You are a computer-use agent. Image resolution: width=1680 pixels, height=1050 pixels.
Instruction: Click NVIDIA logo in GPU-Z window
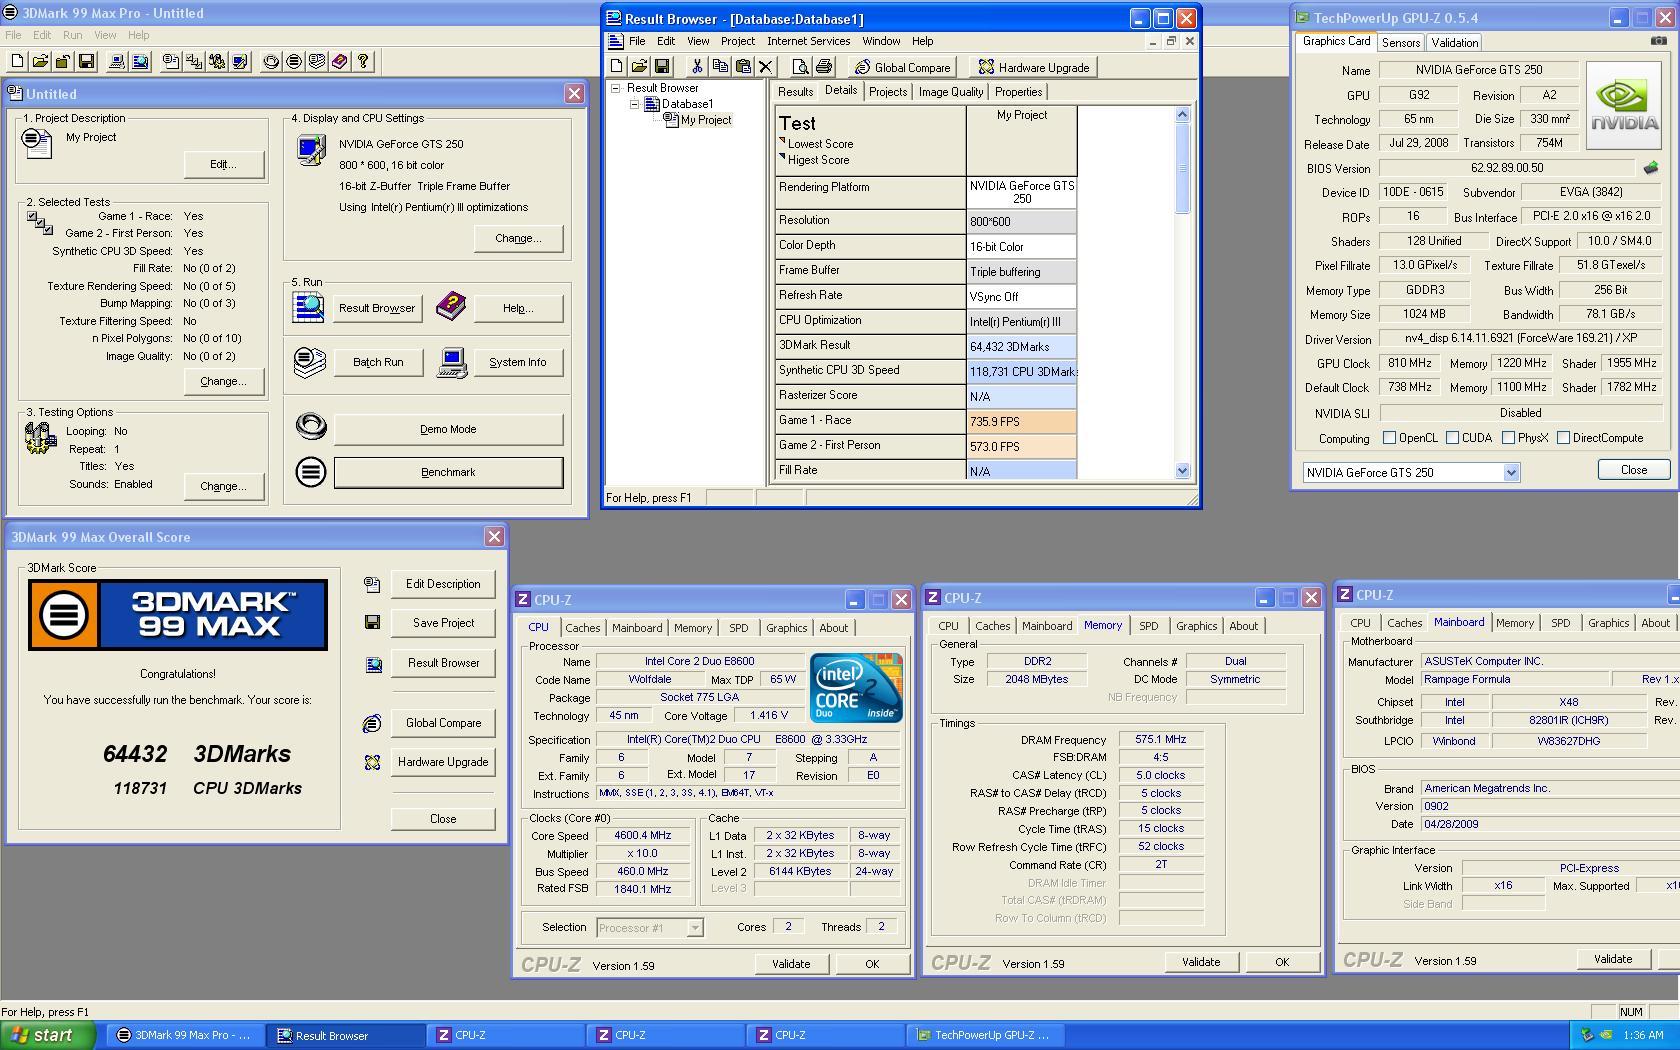pyautogui.click(x=1623, y=106)
